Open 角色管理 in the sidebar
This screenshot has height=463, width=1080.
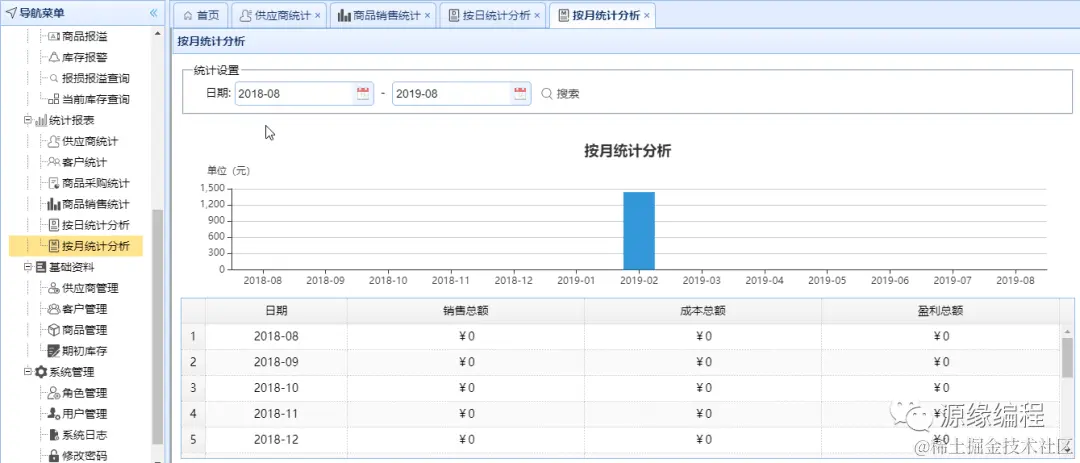point(84,393)
